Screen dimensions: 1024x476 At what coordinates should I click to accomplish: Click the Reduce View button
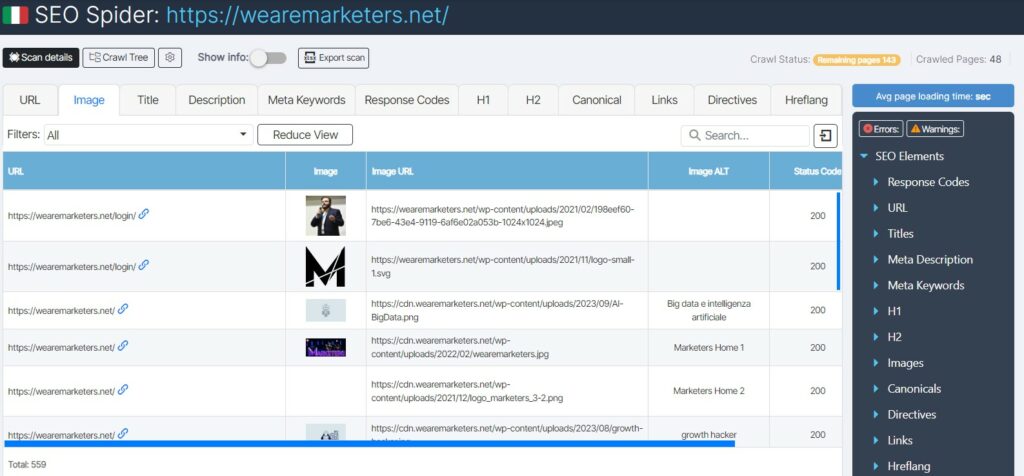pos(305,135)
